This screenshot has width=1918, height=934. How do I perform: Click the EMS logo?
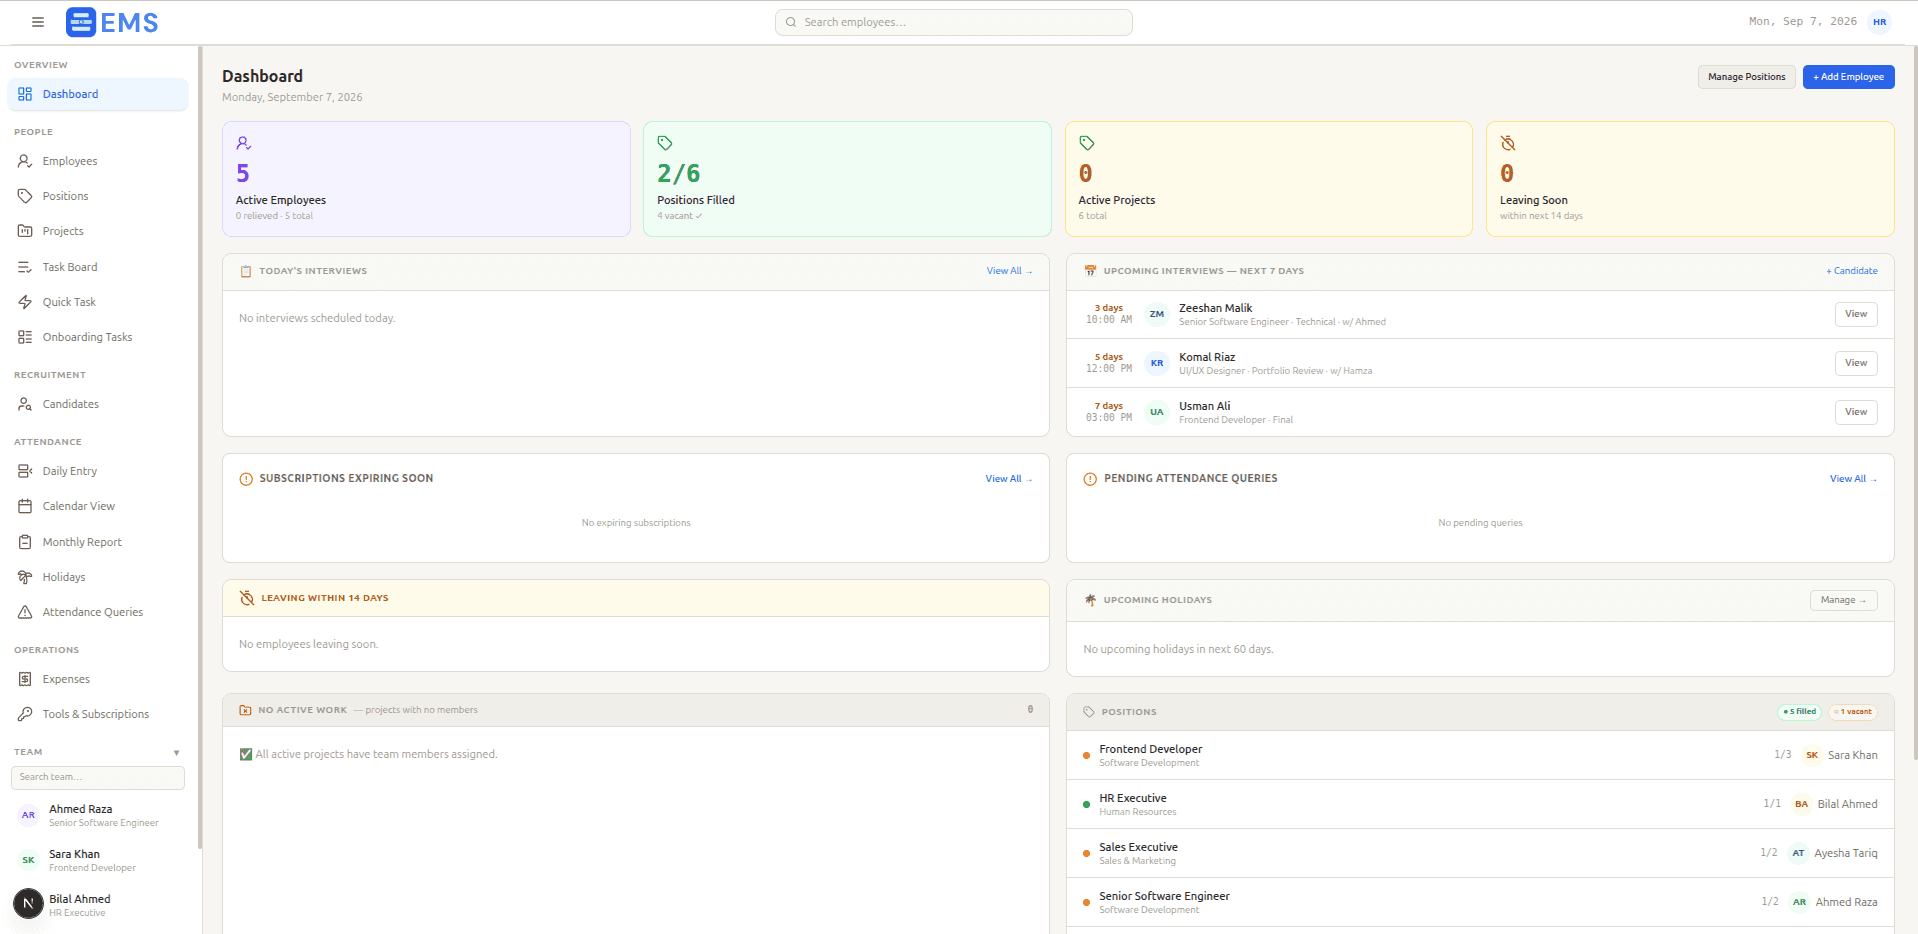(112, 22)
